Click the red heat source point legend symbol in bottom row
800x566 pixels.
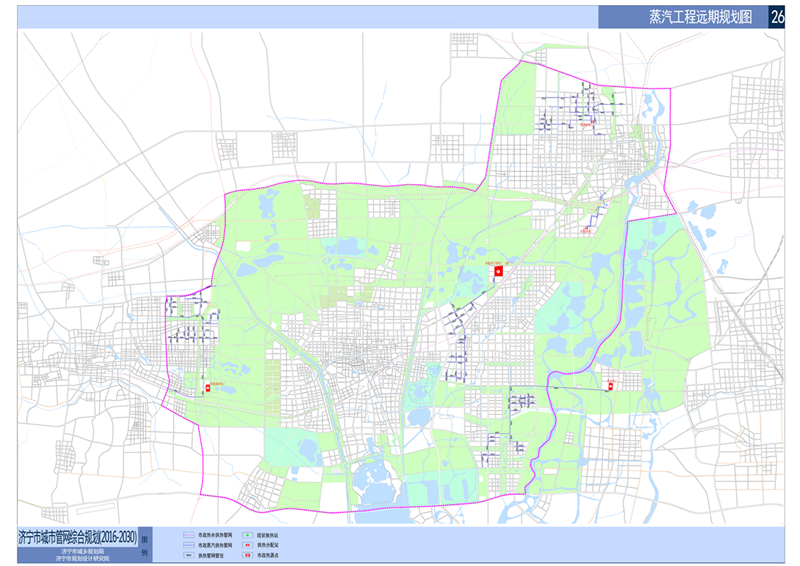tap(247, 555)
